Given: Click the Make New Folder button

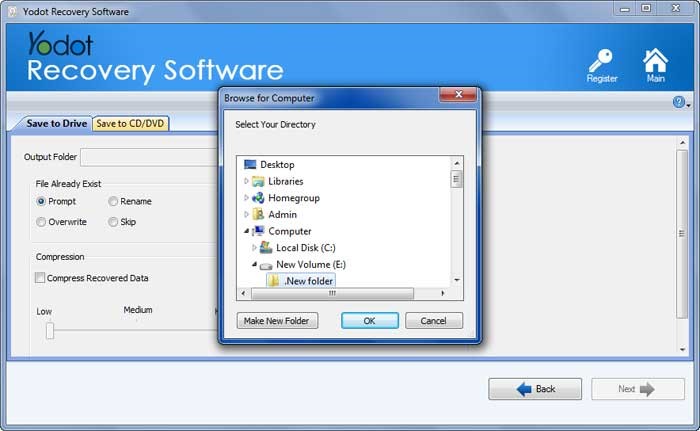Looking at the screenshot, I should pos(277,321).
